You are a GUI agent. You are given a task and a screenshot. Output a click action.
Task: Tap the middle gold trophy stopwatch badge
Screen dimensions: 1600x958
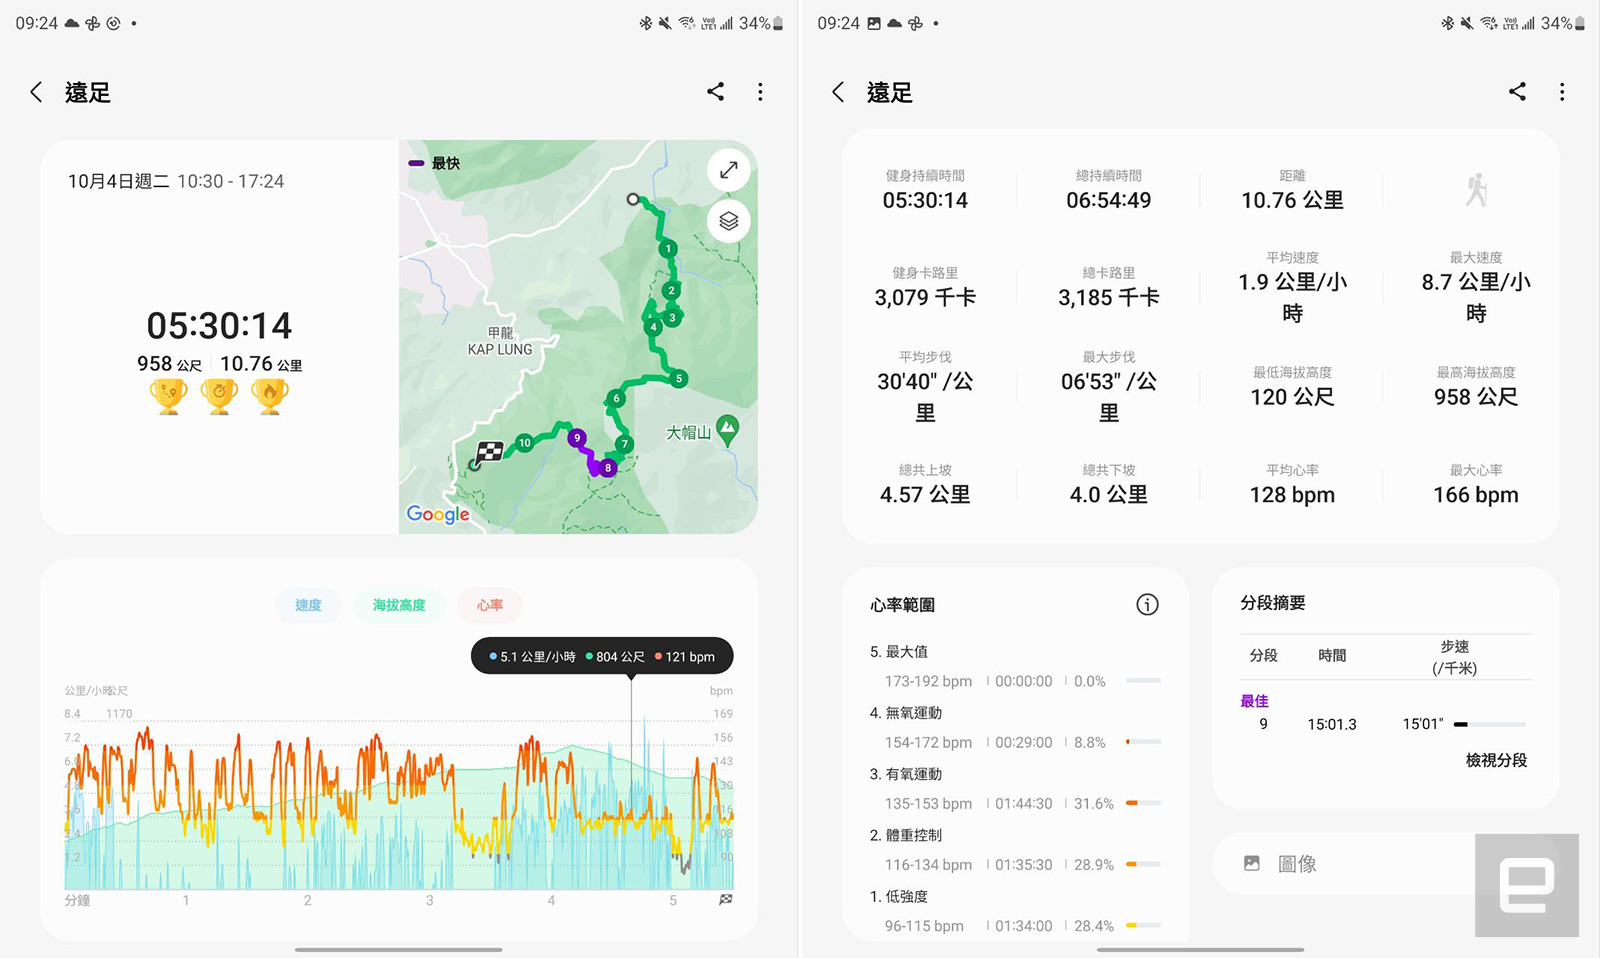pos(219,397)
